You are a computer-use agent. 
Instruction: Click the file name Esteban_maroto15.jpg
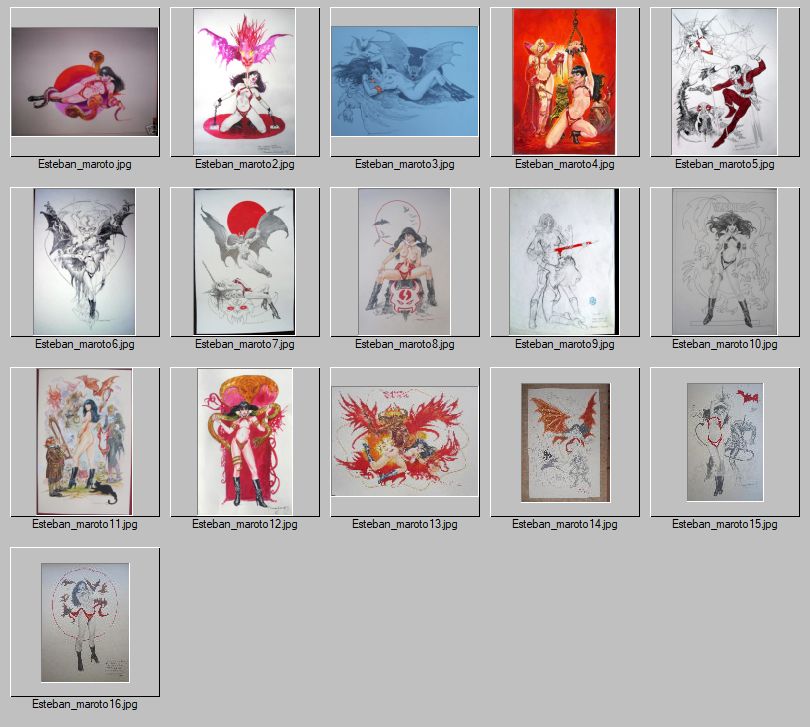pos(725,524)
